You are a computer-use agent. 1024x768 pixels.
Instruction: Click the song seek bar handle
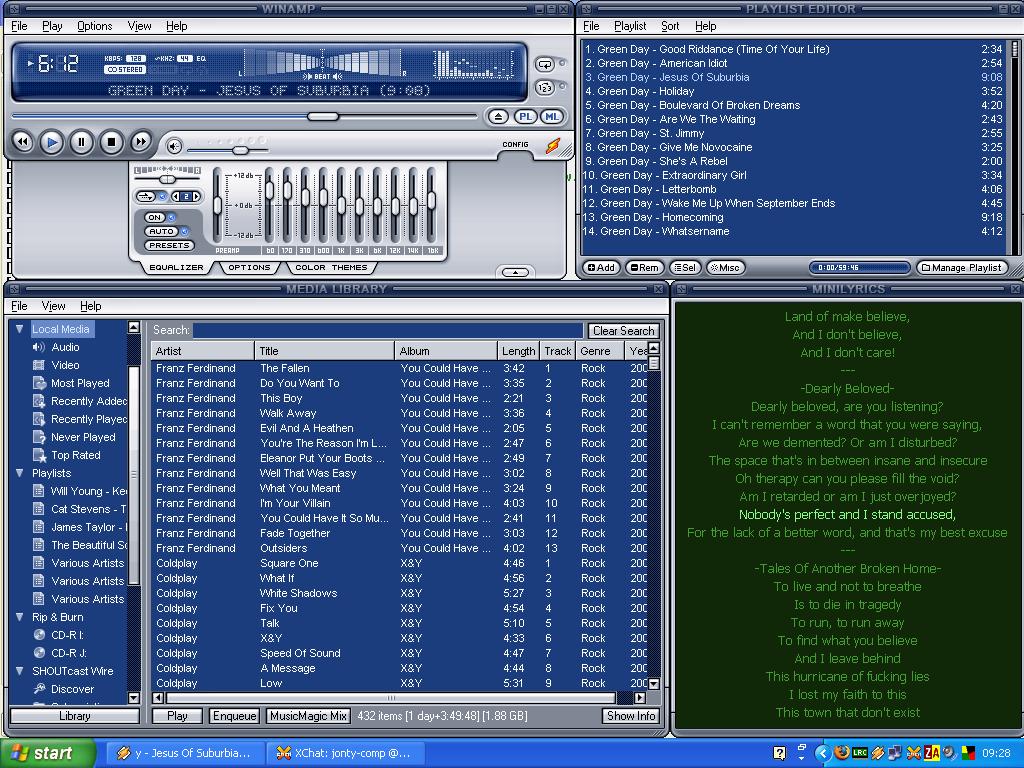(322, 116)
